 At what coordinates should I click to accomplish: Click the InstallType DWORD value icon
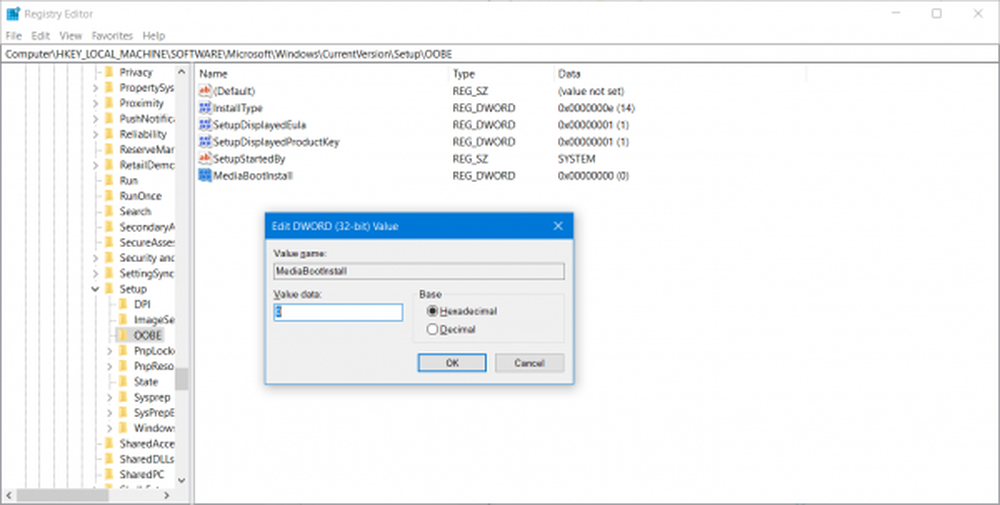[x=205, y=108]
